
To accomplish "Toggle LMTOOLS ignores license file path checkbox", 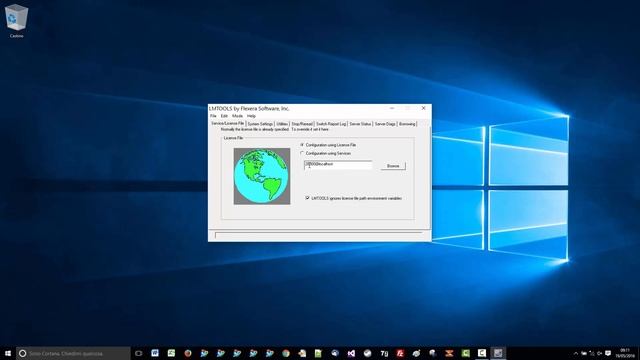I will click(307, 198).
